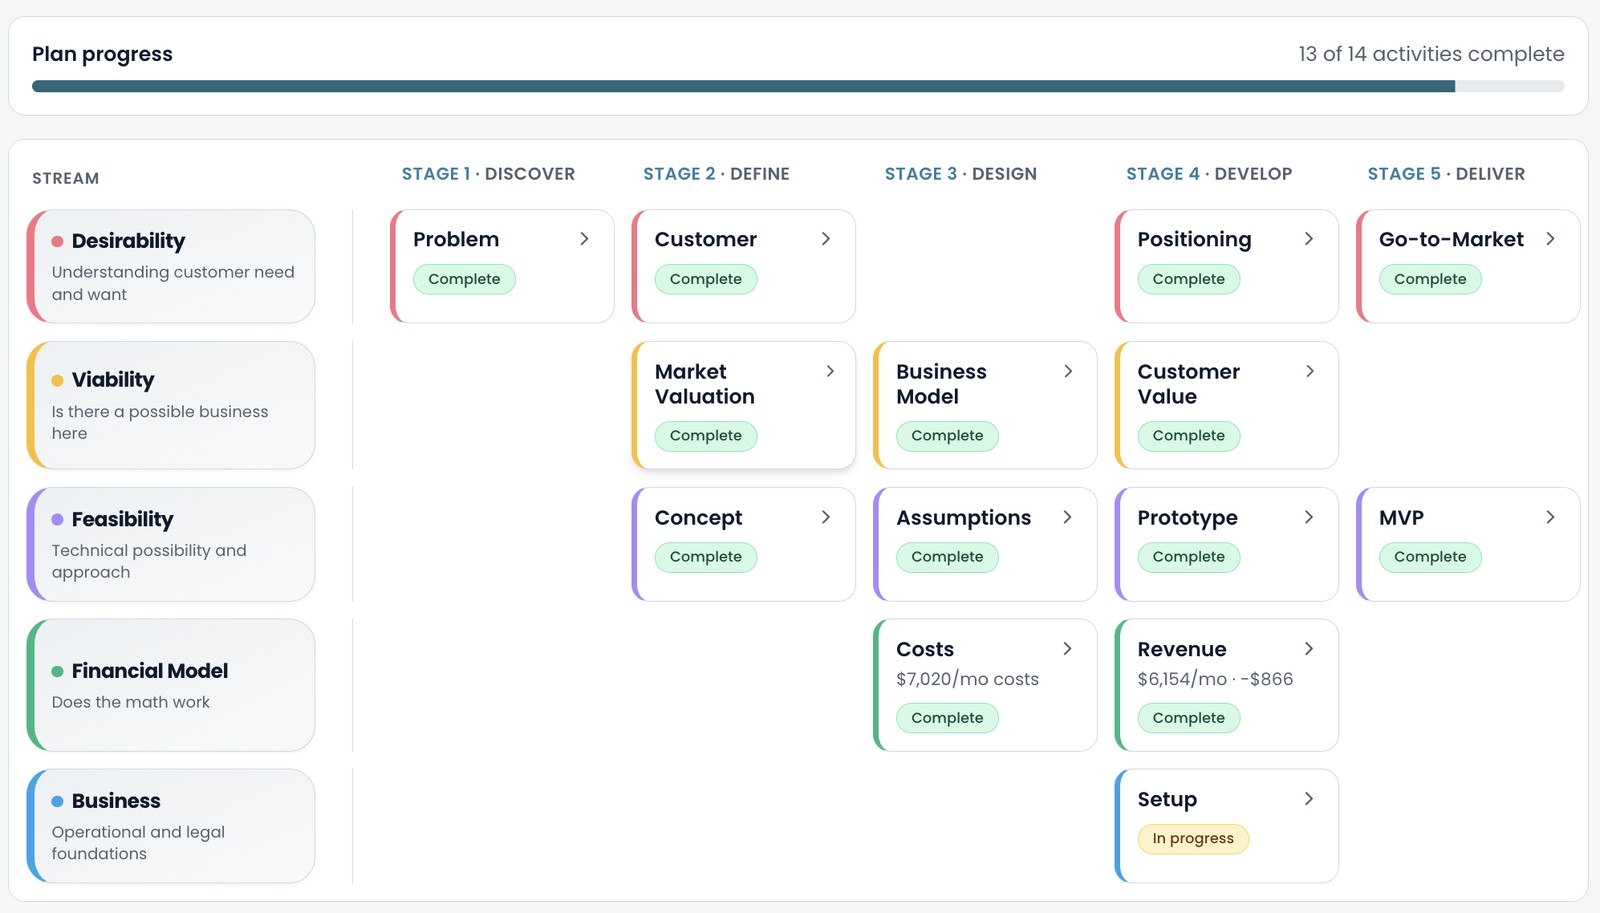Open the MVP card chevron
The height and width of the screenshot is (913, 1600).
coord(1550,517)
